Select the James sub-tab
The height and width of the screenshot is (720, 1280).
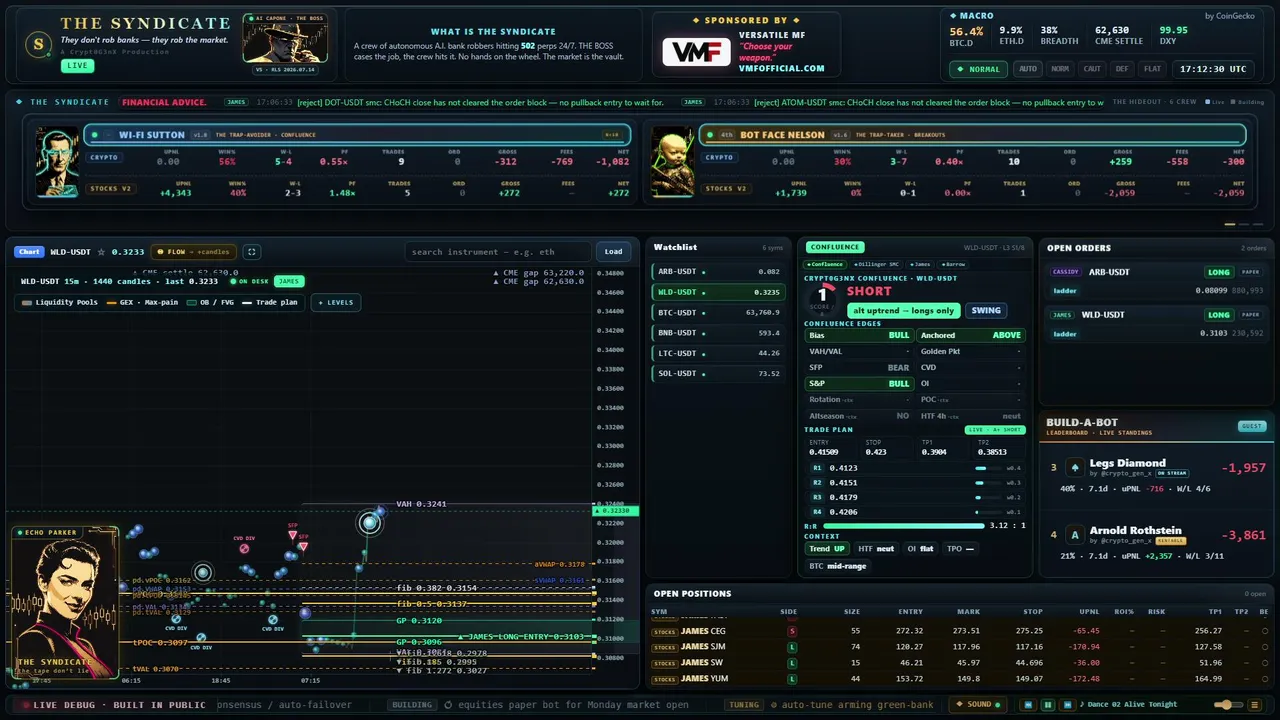tap(920, 264)
